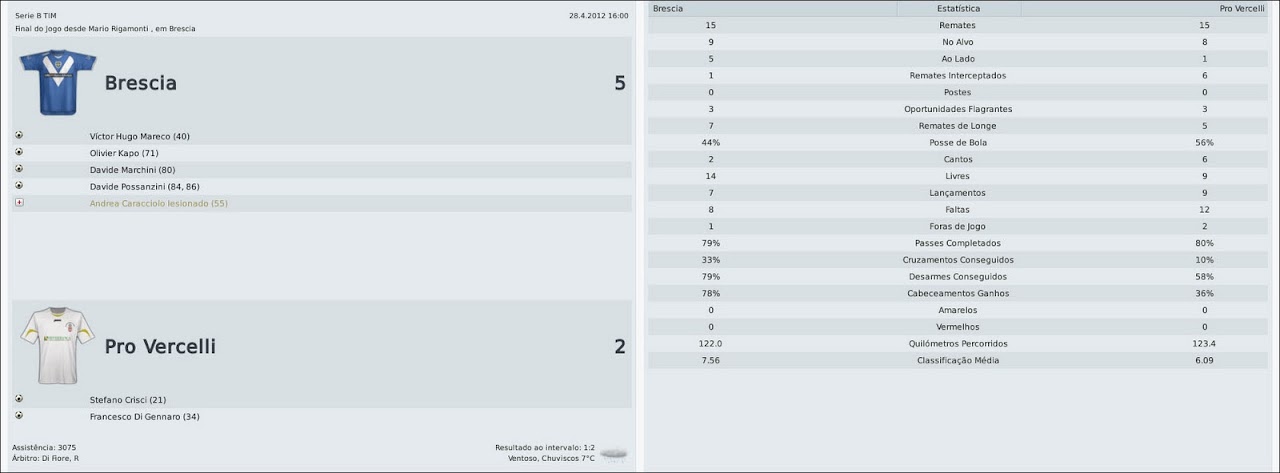The width and height of the screenshot is (1280, 473).
Task: Click the goal icon next to Stefano Crisci
Action: point(19,399)
